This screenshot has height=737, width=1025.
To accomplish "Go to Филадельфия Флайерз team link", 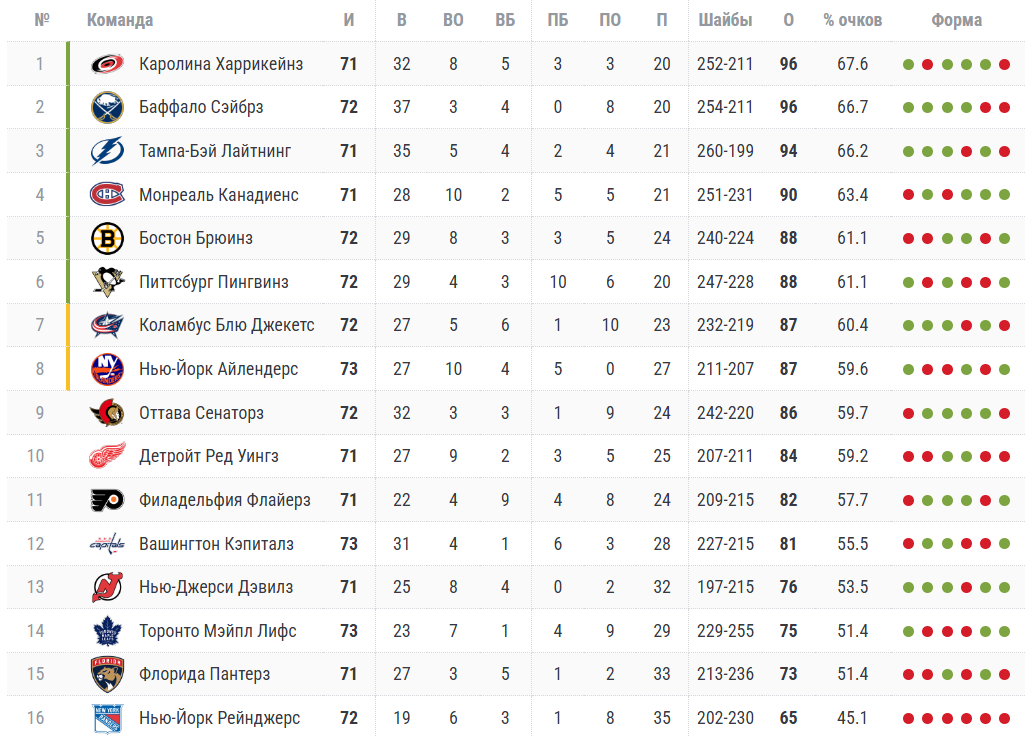I will [x=225, y=500].
